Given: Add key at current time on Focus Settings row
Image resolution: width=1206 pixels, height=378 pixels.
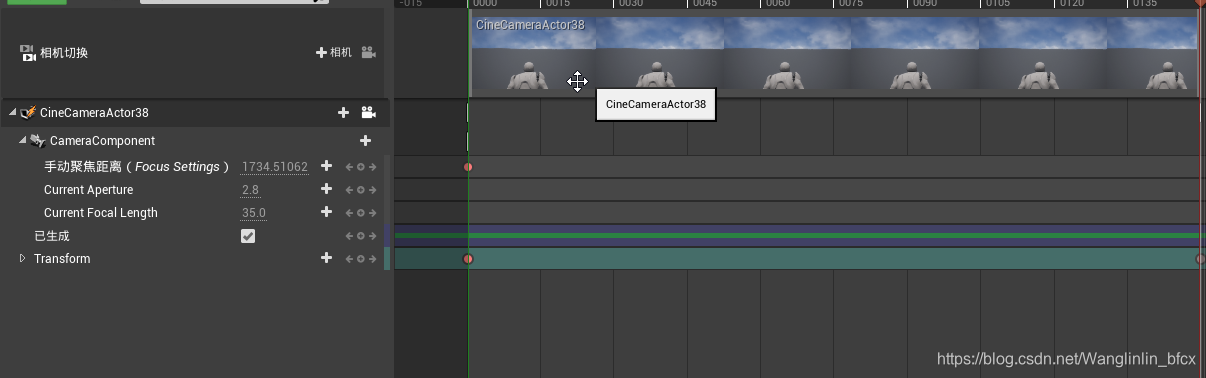Looking at the screenshot, I should 361,167.
